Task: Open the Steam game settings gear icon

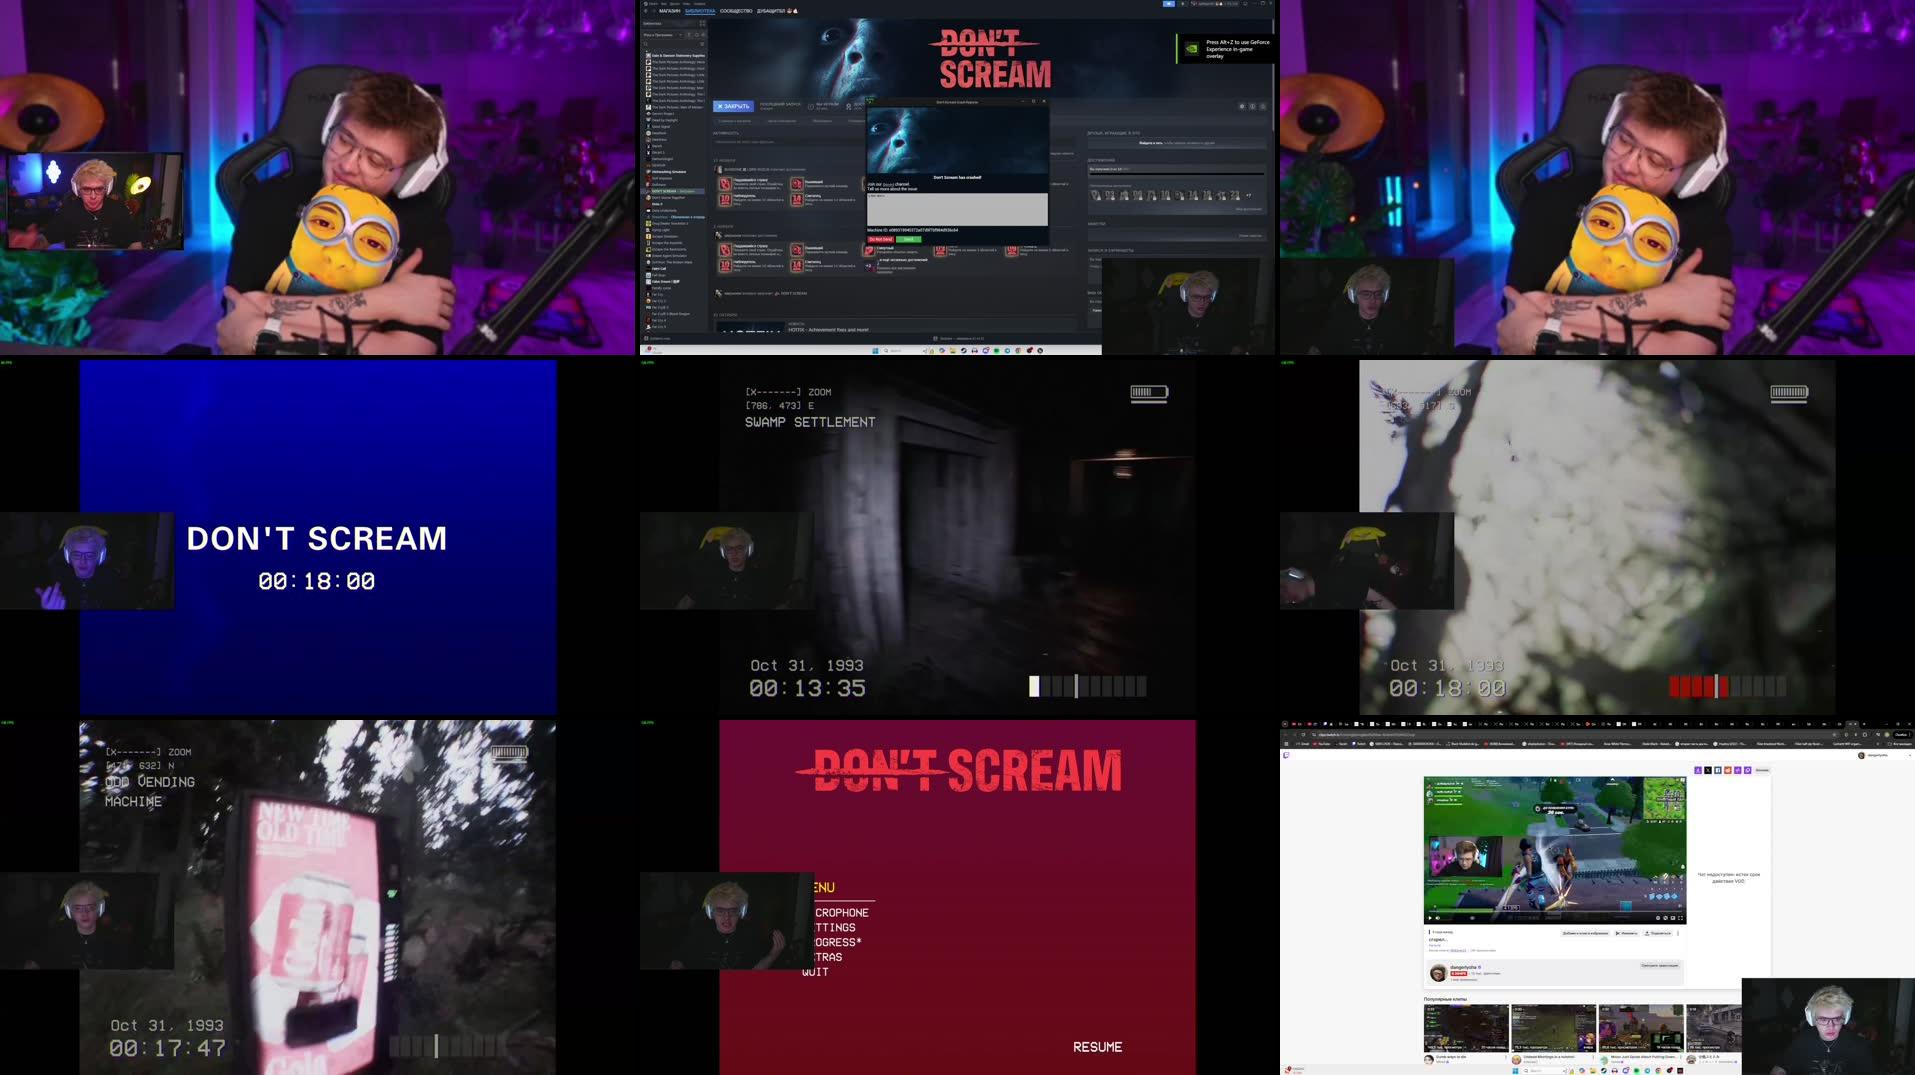Action: (1242, 106)
